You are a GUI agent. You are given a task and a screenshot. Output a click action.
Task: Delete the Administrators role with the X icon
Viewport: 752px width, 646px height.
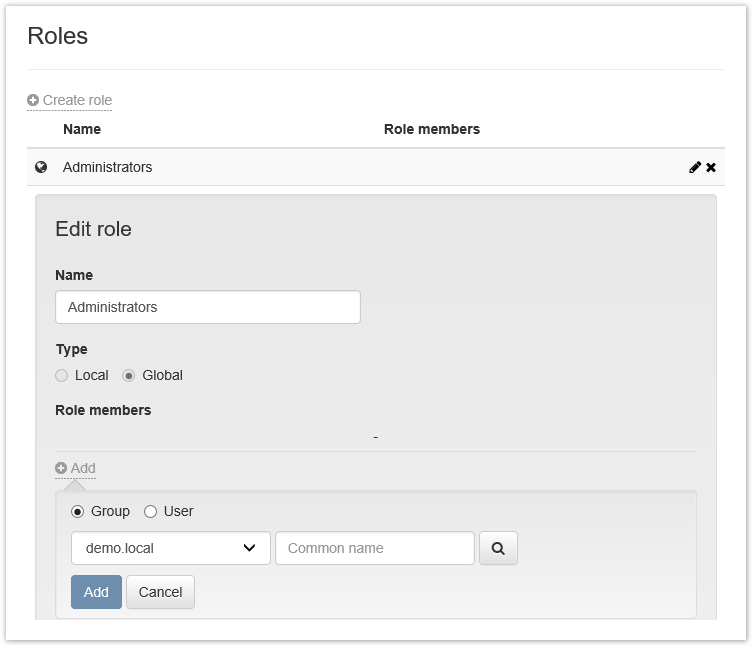711,168
